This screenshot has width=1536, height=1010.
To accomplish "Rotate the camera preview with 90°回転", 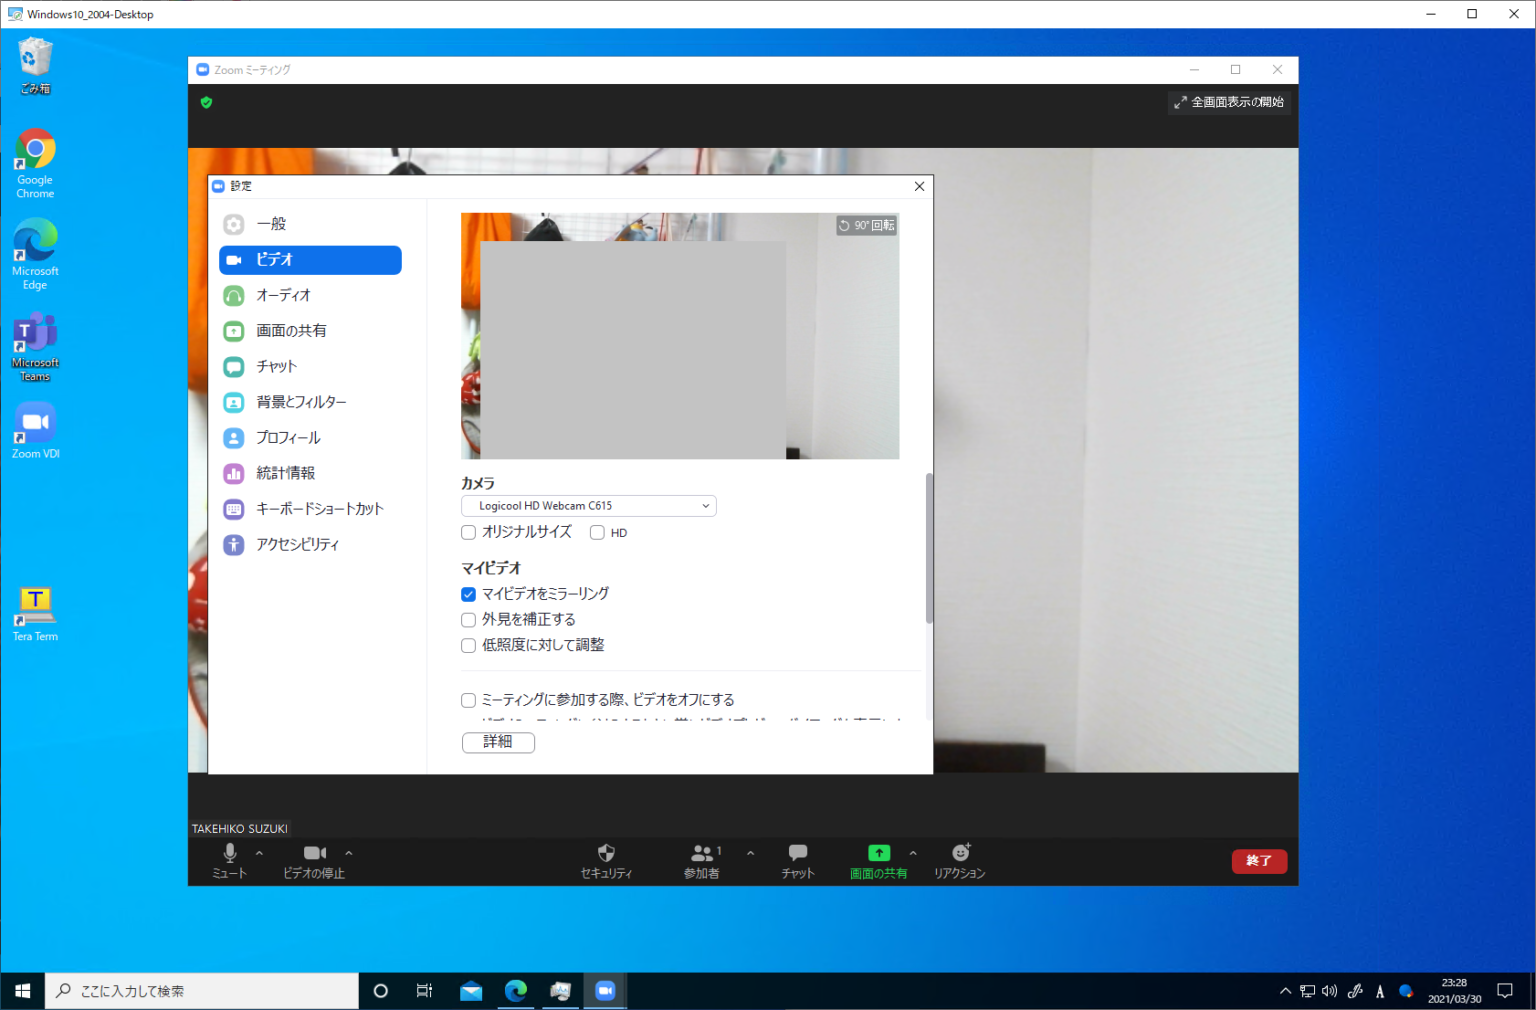I will pyautogui.click(x=865, y=225).
